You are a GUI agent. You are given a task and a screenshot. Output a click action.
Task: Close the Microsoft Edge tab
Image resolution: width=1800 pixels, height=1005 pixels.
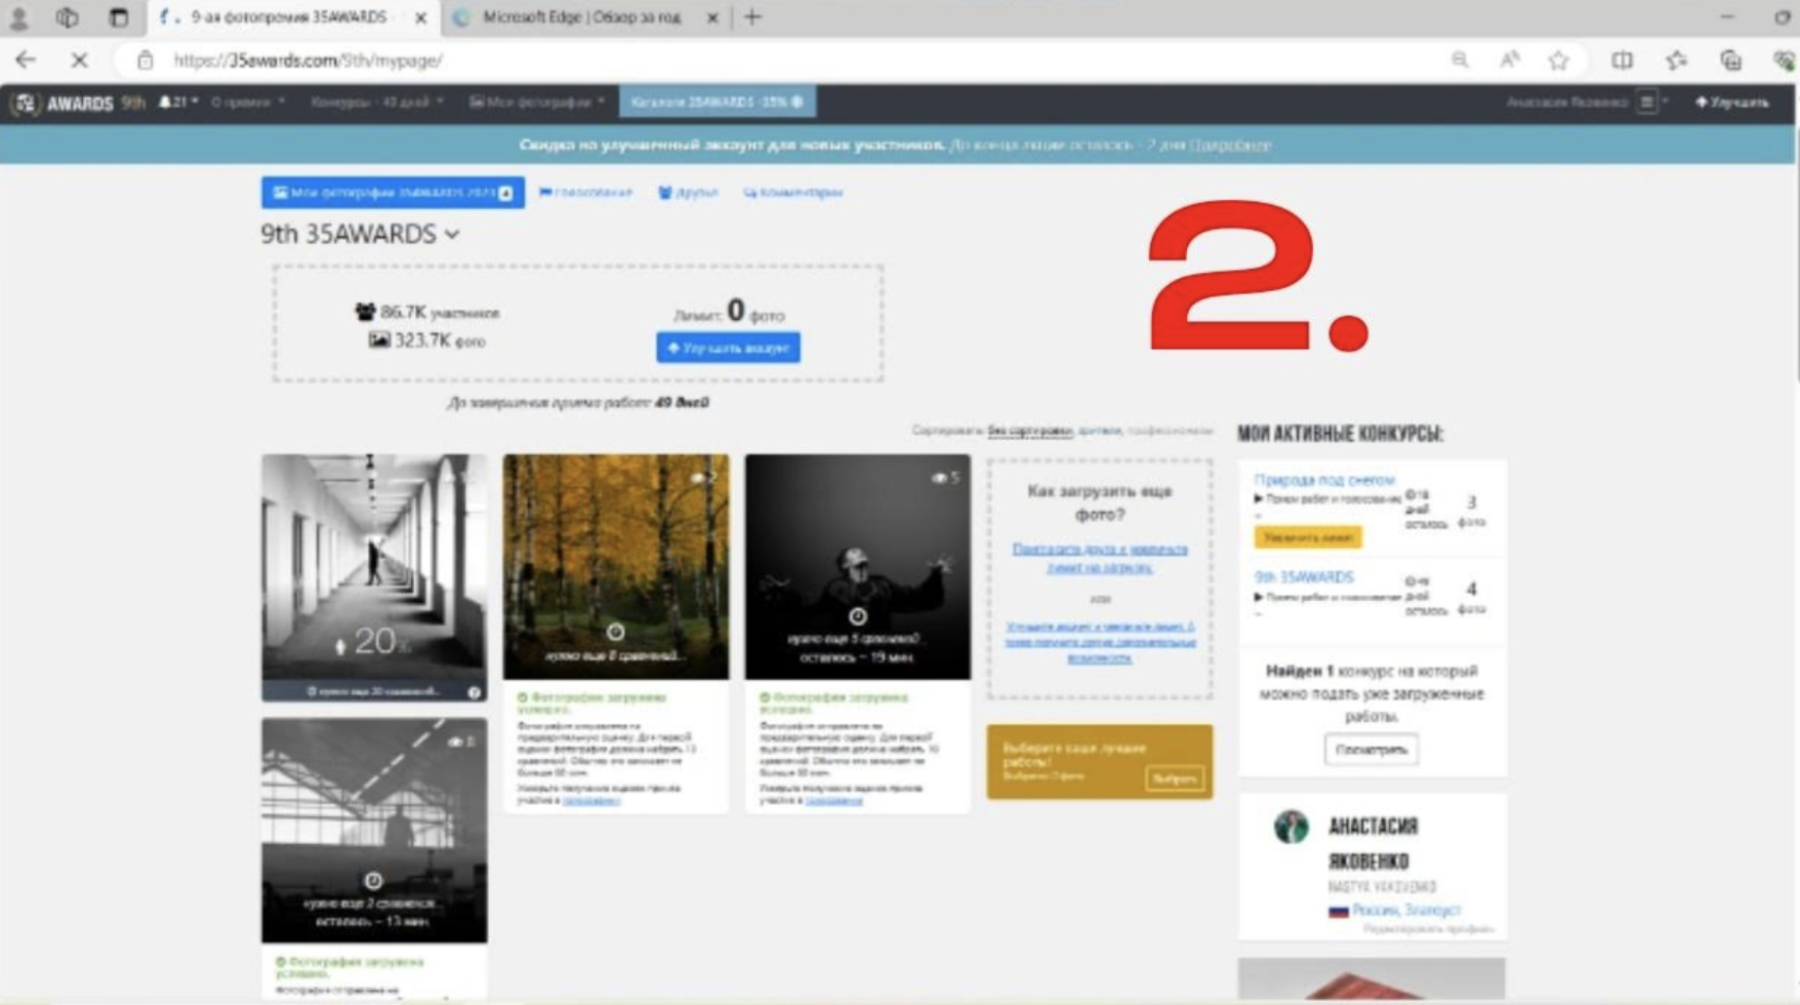pyautogui.click(x=712, y=18)
